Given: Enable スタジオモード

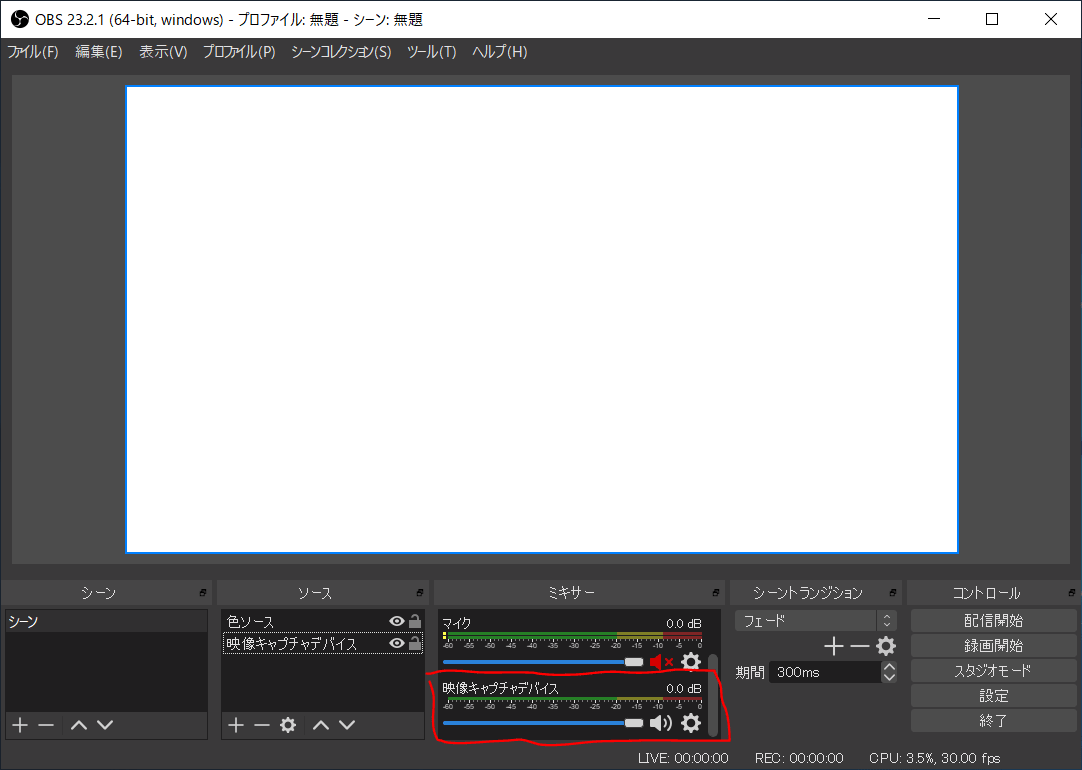Looking at the screenshot, I should tap(994, 671).
